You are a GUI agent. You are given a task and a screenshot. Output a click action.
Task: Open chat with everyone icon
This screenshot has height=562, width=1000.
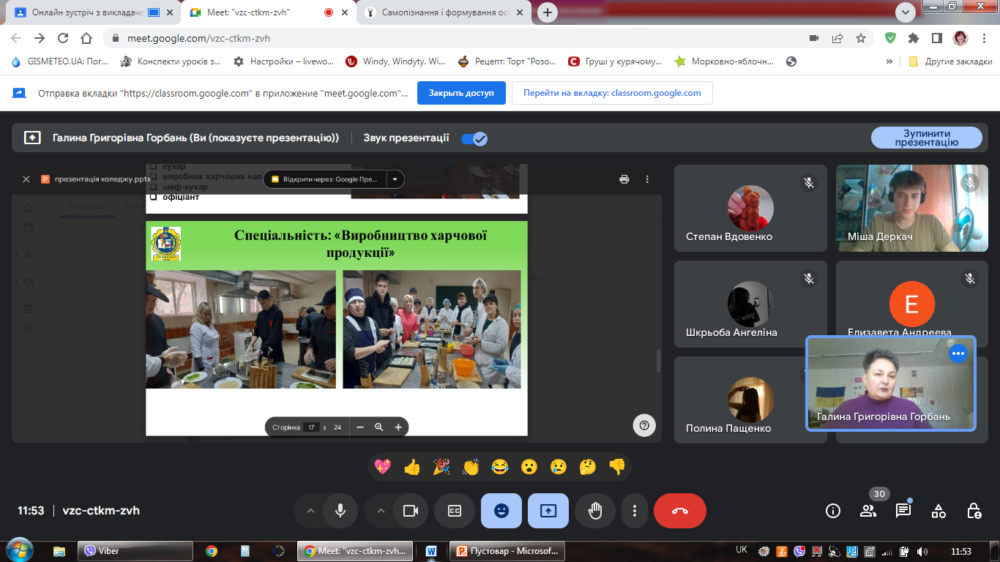click(x=903, y=510)
